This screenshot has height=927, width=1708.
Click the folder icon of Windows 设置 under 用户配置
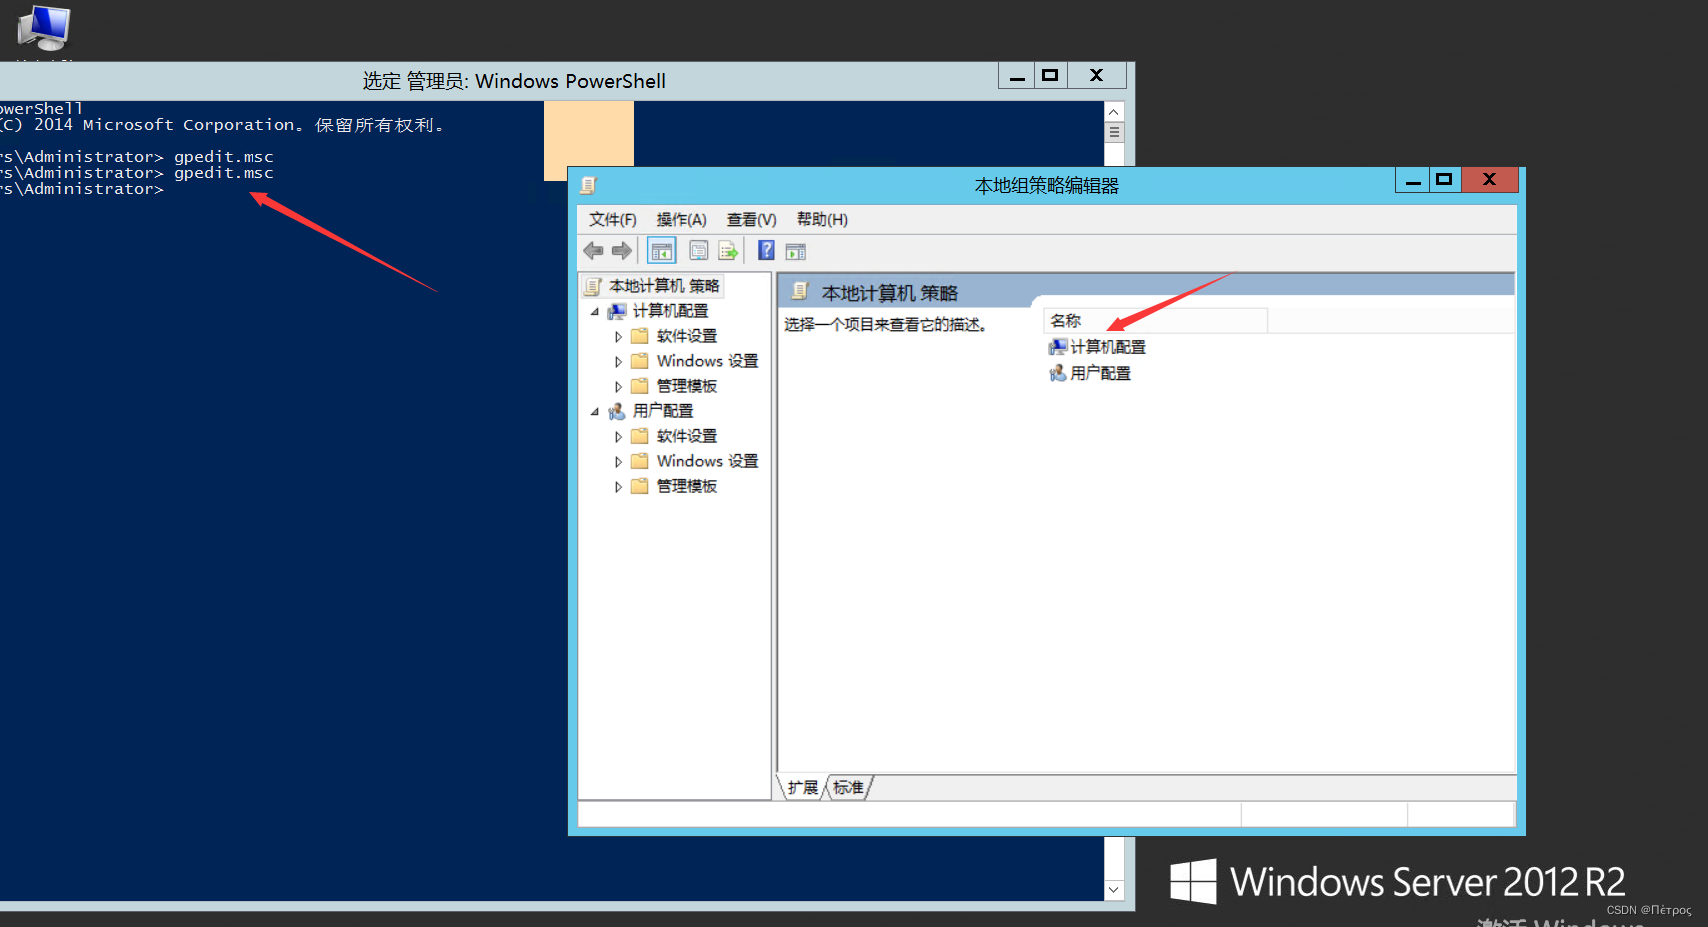[x=640, y=461]
